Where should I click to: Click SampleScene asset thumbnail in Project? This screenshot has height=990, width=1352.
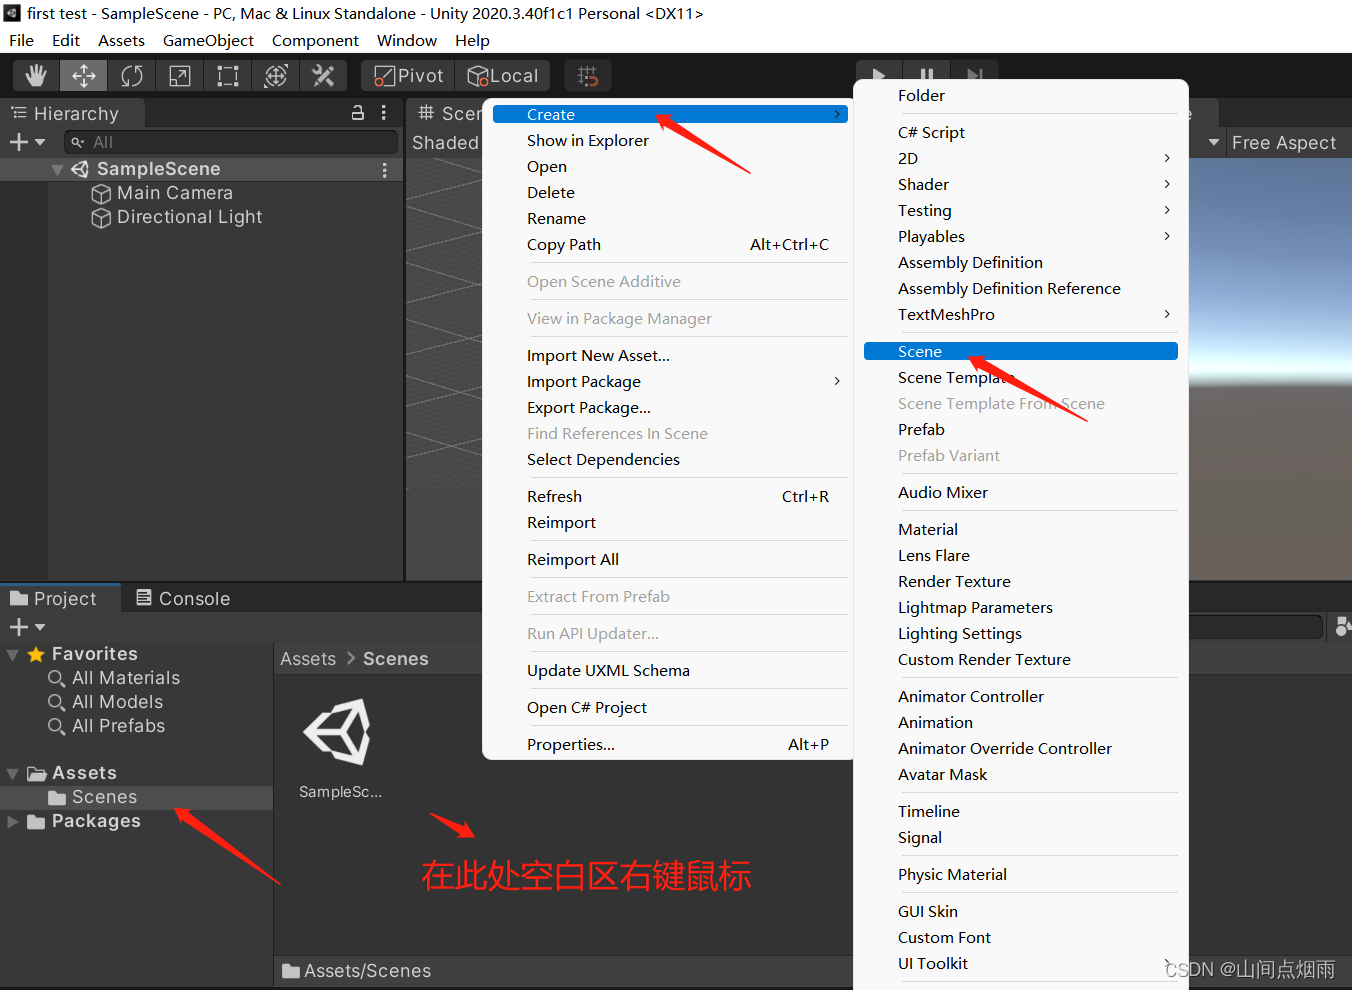338,733
